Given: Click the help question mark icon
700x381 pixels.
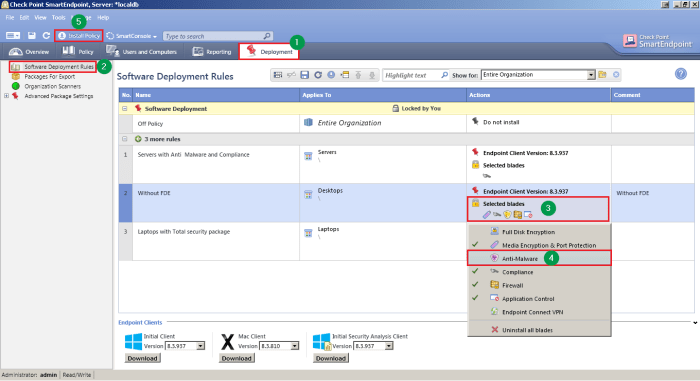Looking at the screenshot, I should coord(680,74).
